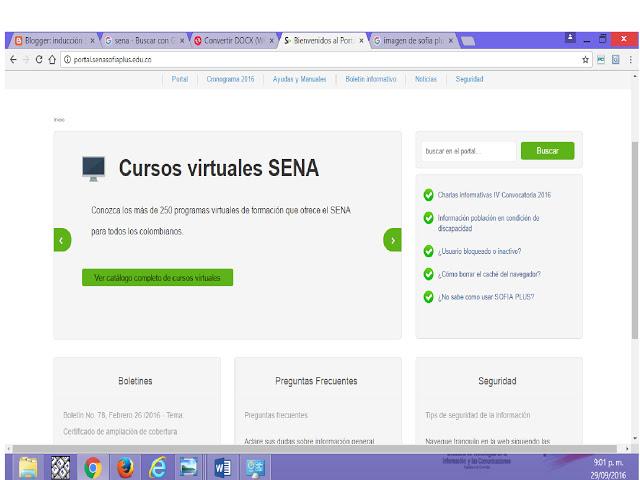Click 'Ver catálogo completo de cursos virtuales'
This screenshot has width=640, height=480.
(157, 278)
